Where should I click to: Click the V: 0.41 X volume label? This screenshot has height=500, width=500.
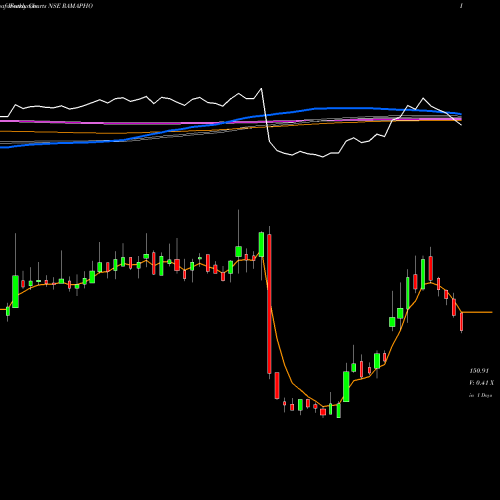(x=481, y=383)
